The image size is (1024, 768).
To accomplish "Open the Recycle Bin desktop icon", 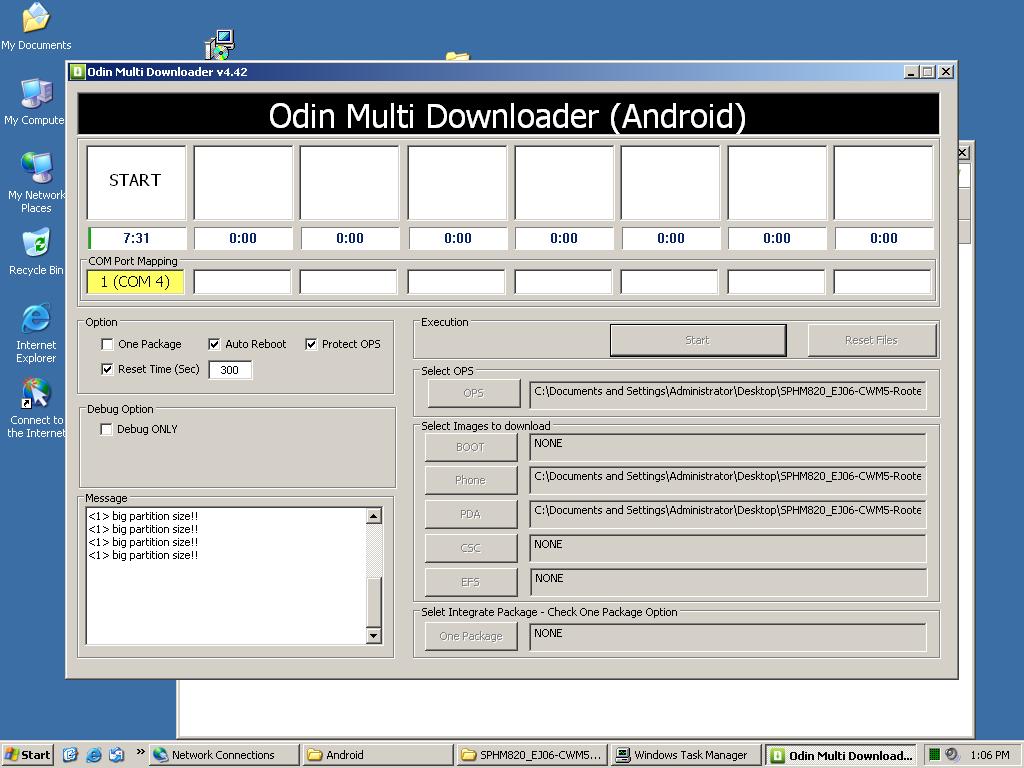I will 36,251.
